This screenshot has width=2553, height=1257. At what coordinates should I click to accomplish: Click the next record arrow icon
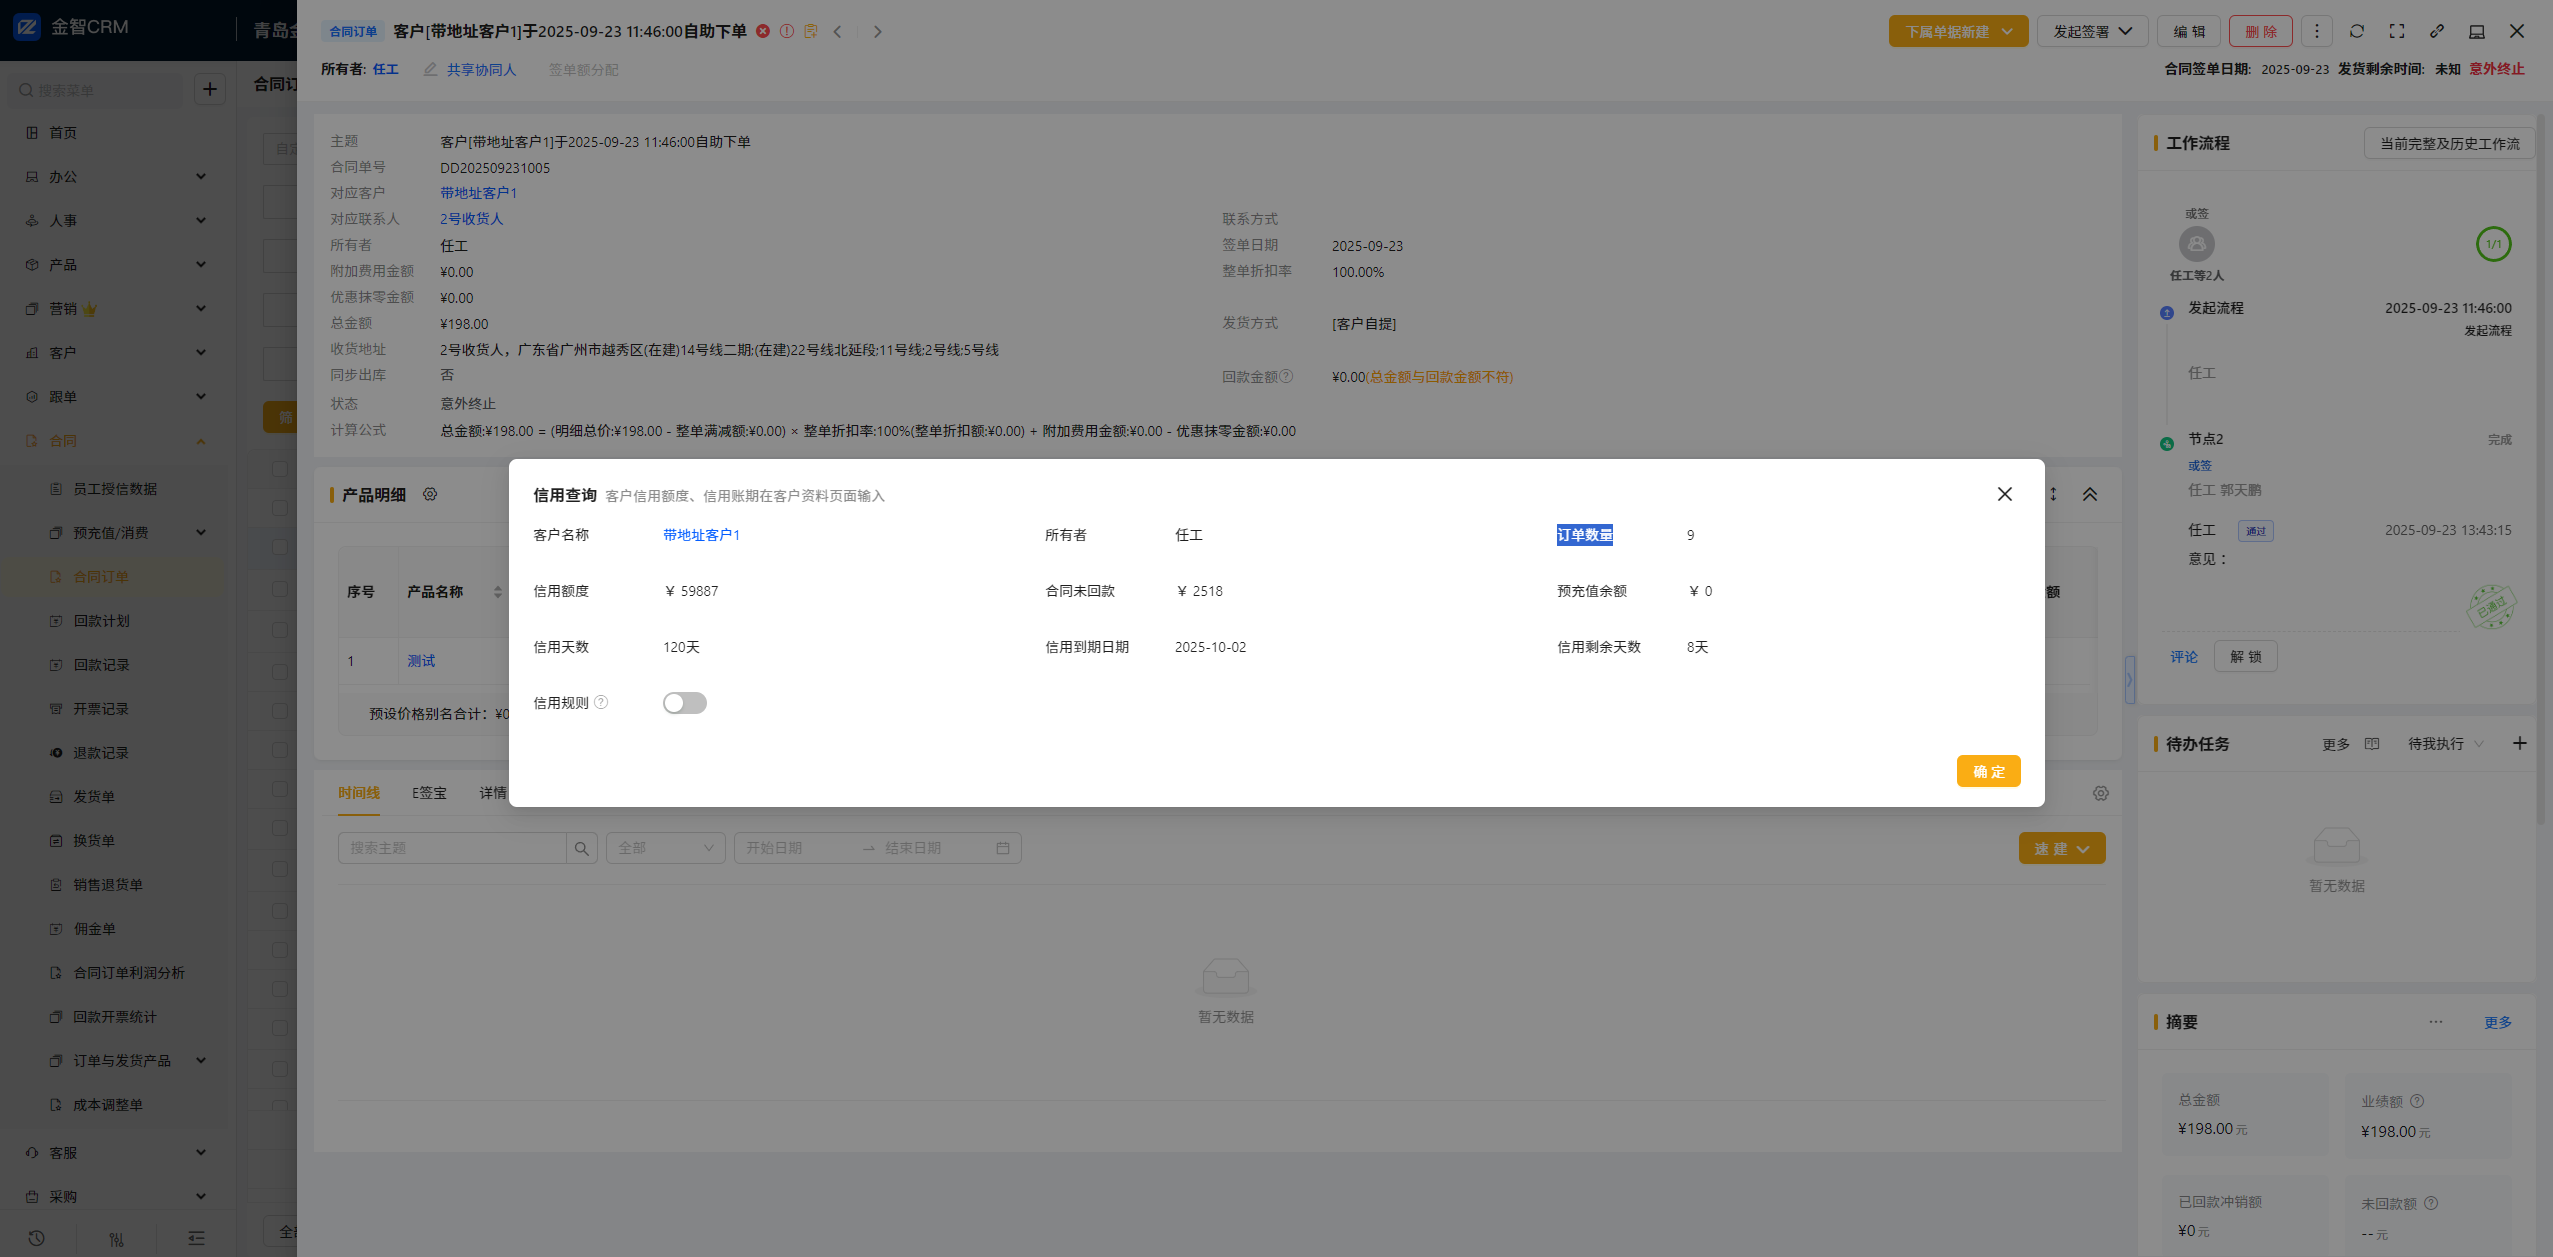pos(877,31)
